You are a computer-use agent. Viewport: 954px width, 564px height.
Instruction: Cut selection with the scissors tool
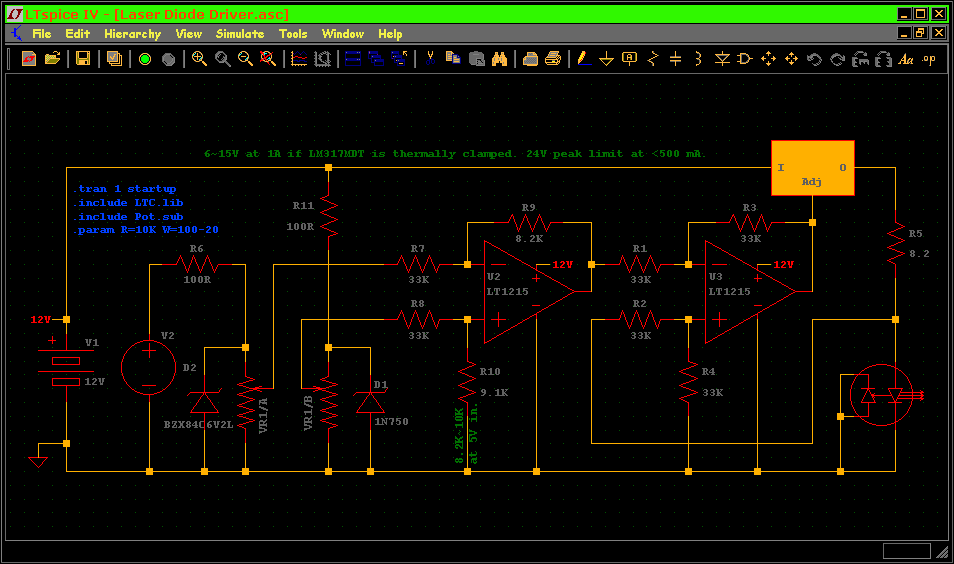coord(430,58)
